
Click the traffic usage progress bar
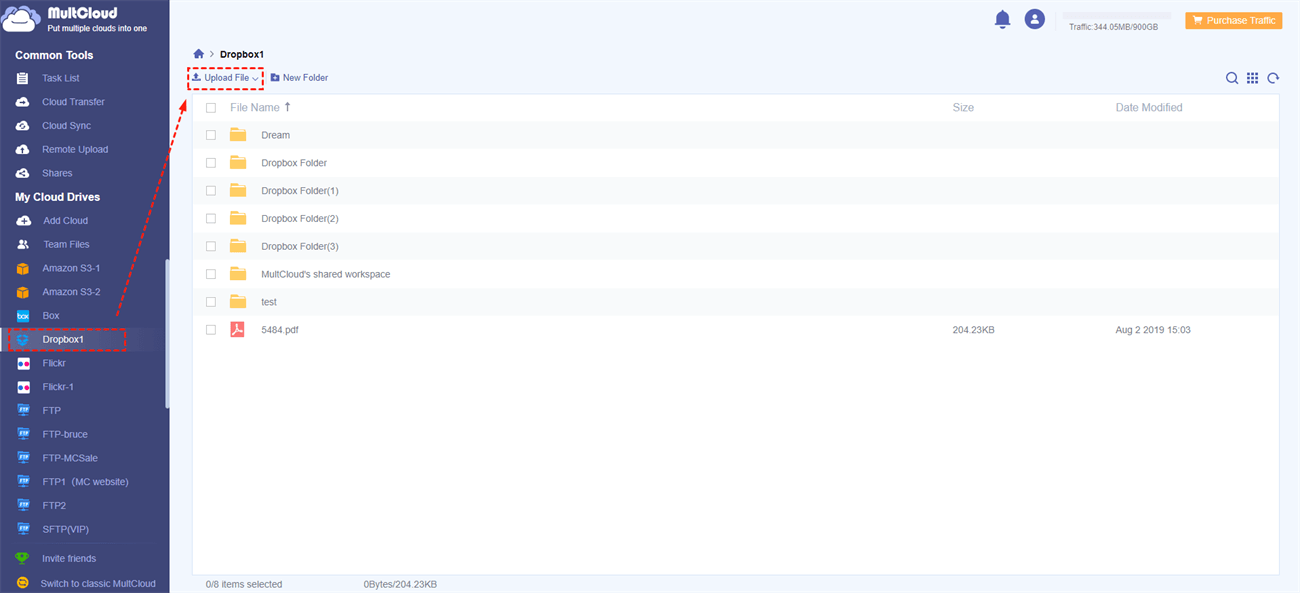pos(1116,16)
